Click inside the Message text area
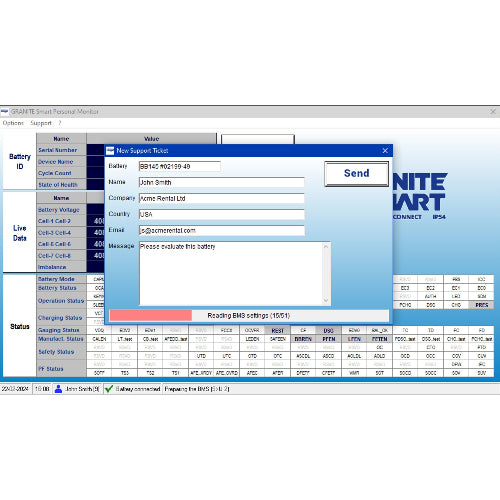This screenshot has width=500, height=500. (x=231, y=273)
